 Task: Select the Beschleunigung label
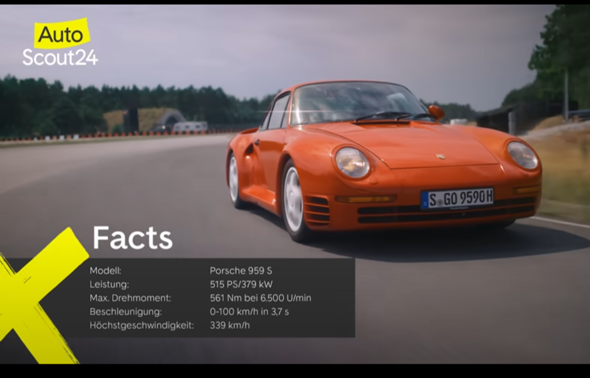tap(126, 311)
